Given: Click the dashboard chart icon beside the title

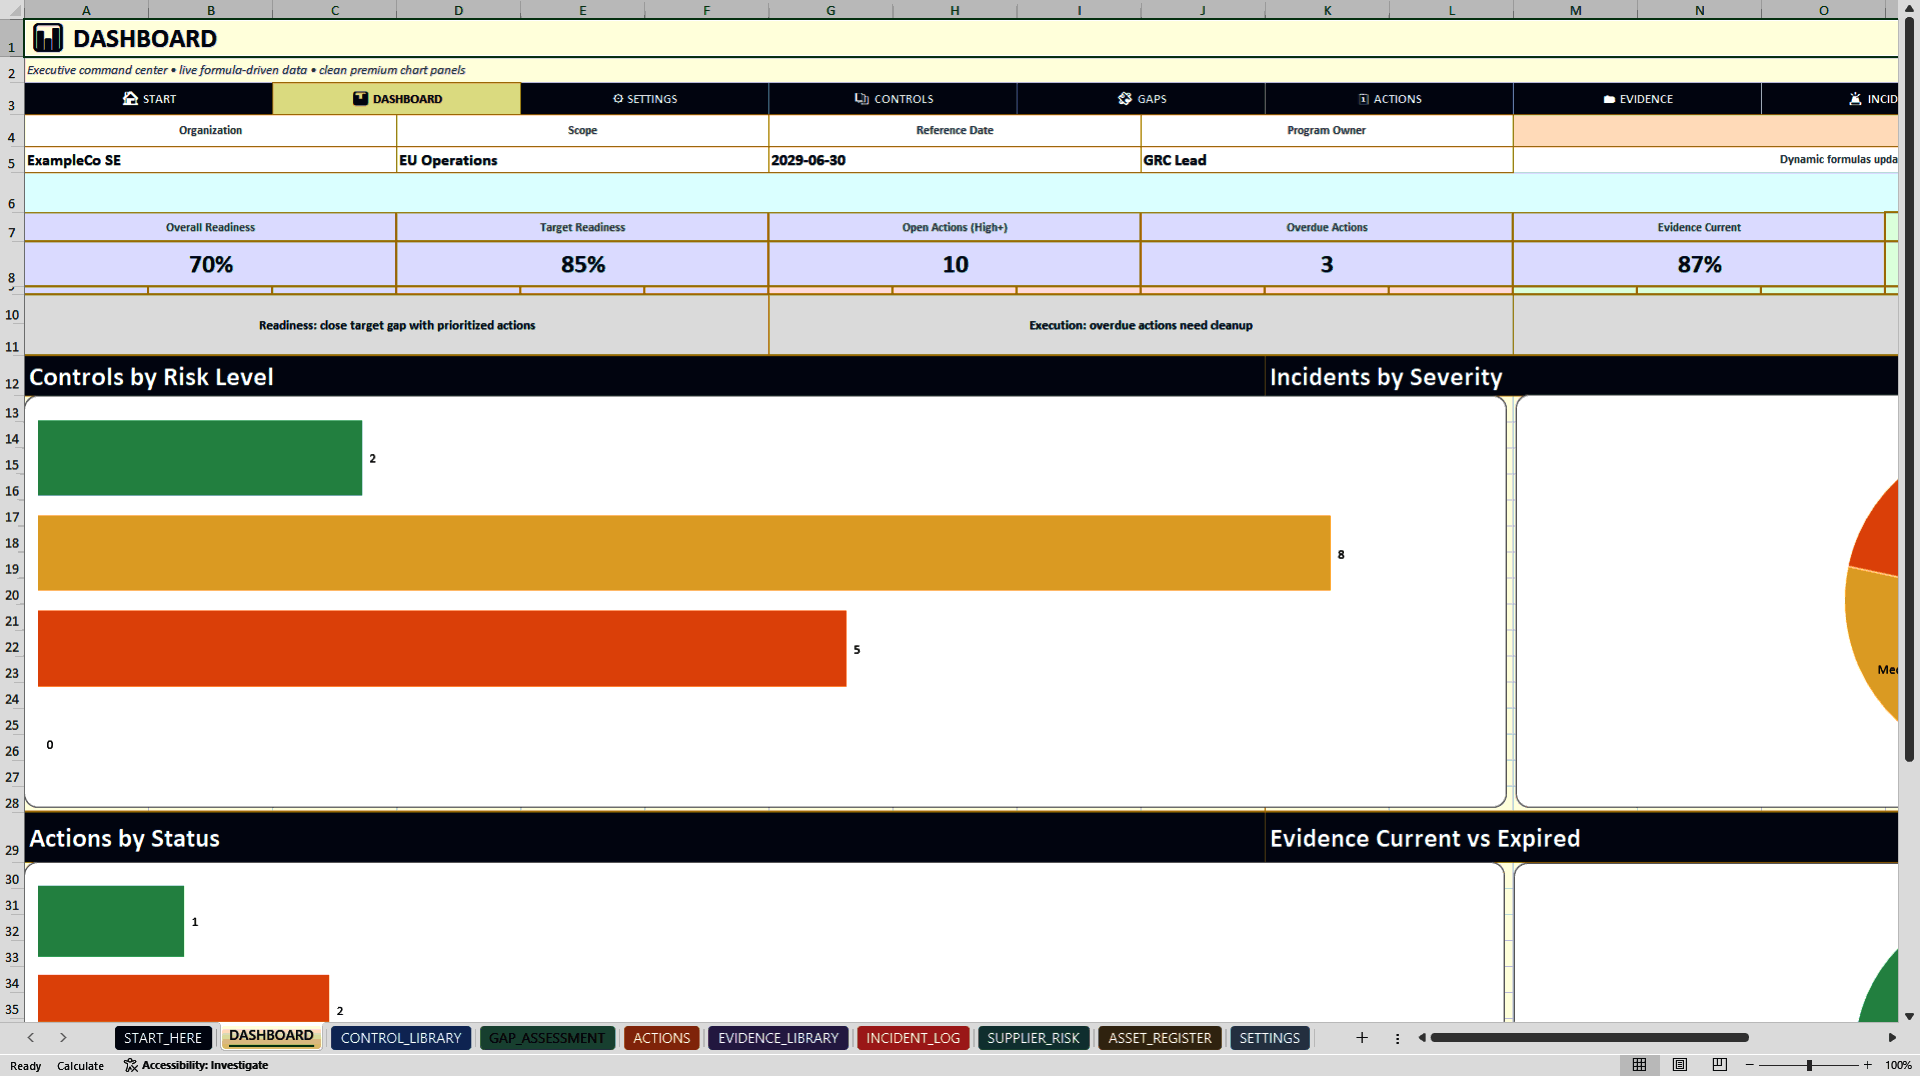Looking at the screenshot, I should pos(47,38).
